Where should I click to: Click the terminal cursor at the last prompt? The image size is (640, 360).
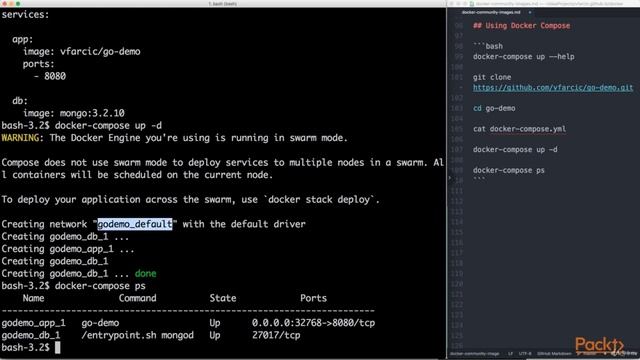(58, 347)
